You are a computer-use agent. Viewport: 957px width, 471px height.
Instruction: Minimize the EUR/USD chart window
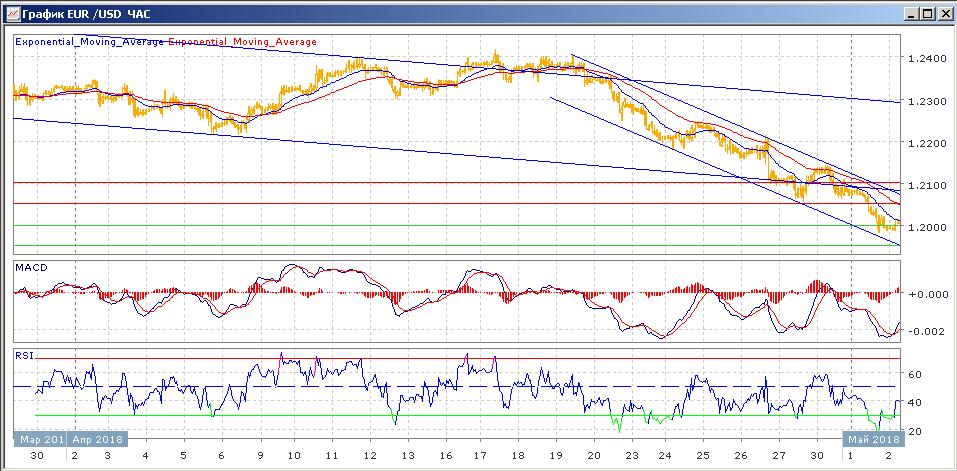point(911,14)
